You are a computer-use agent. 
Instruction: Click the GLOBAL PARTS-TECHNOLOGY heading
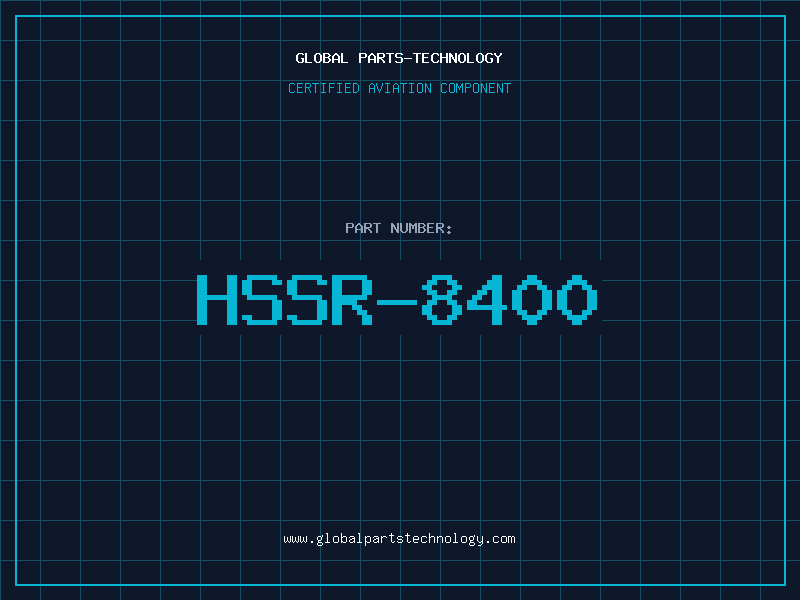(399, 58)
